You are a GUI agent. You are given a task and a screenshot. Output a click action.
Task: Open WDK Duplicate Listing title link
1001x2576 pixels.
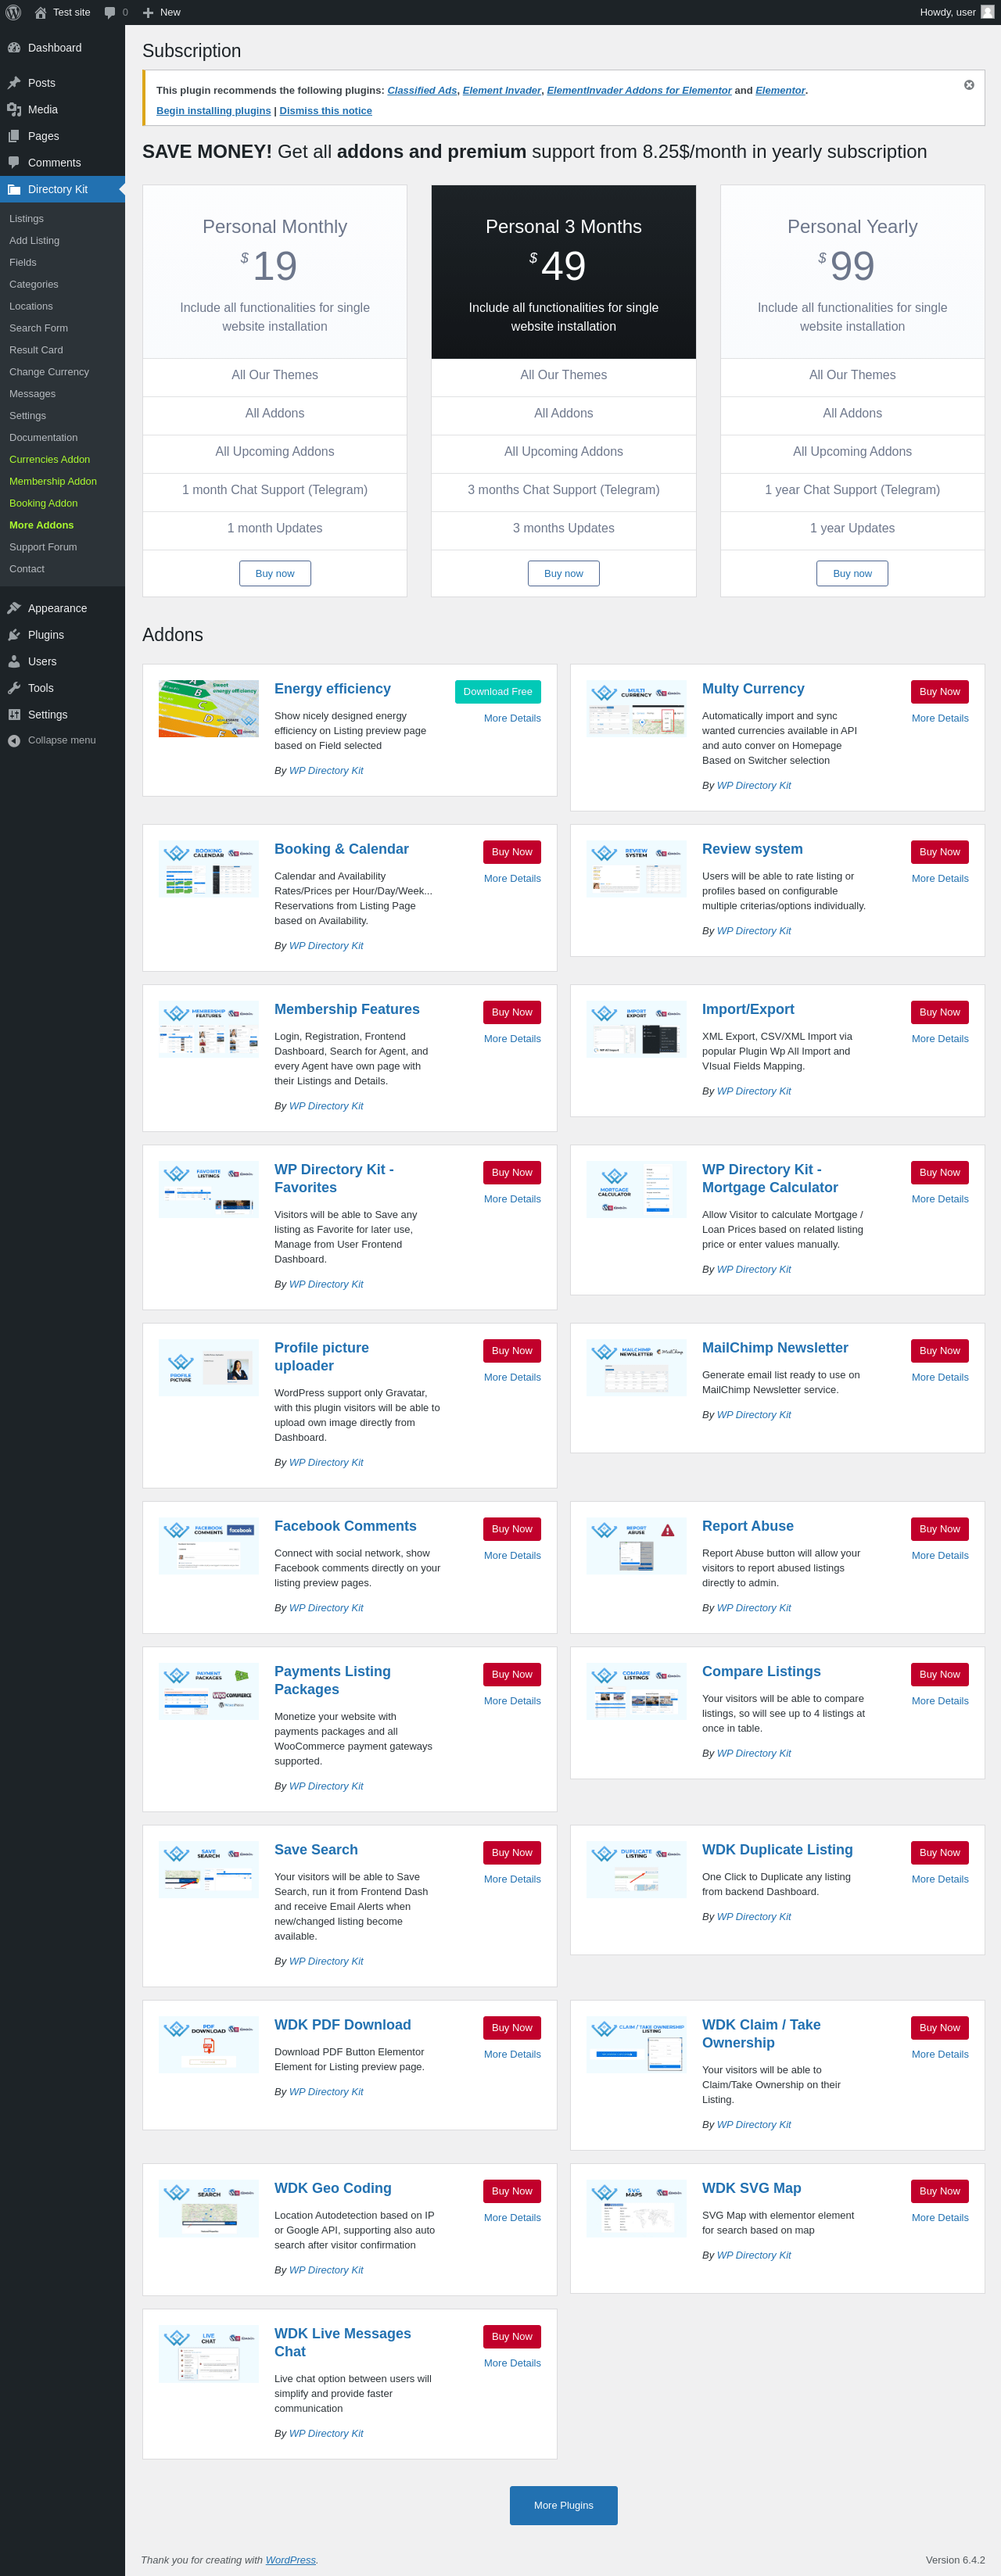[x=777, y=1850]
